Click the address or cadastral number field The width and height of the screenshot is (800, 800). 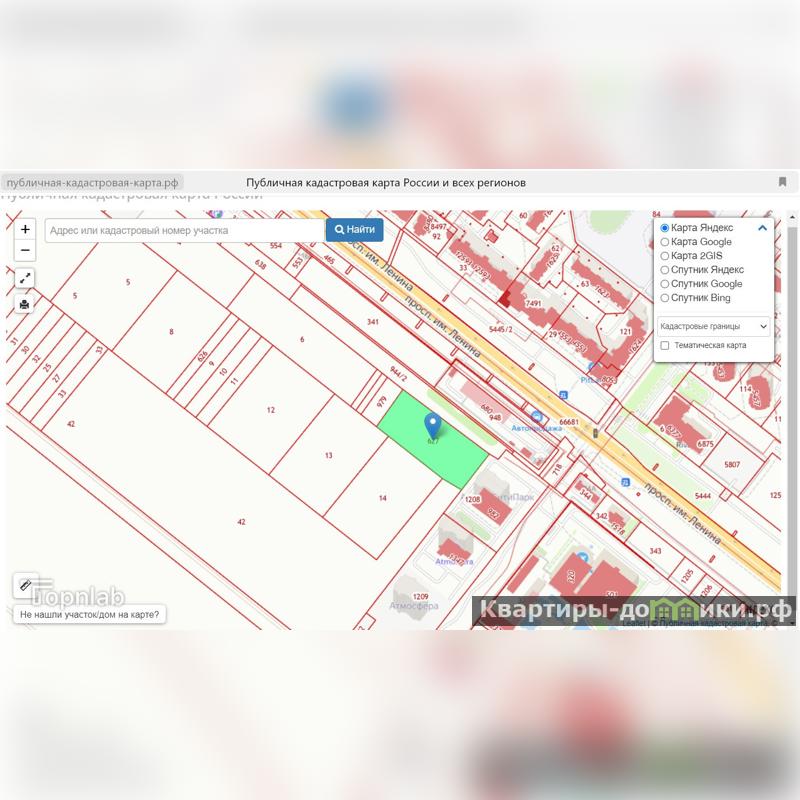184,230
